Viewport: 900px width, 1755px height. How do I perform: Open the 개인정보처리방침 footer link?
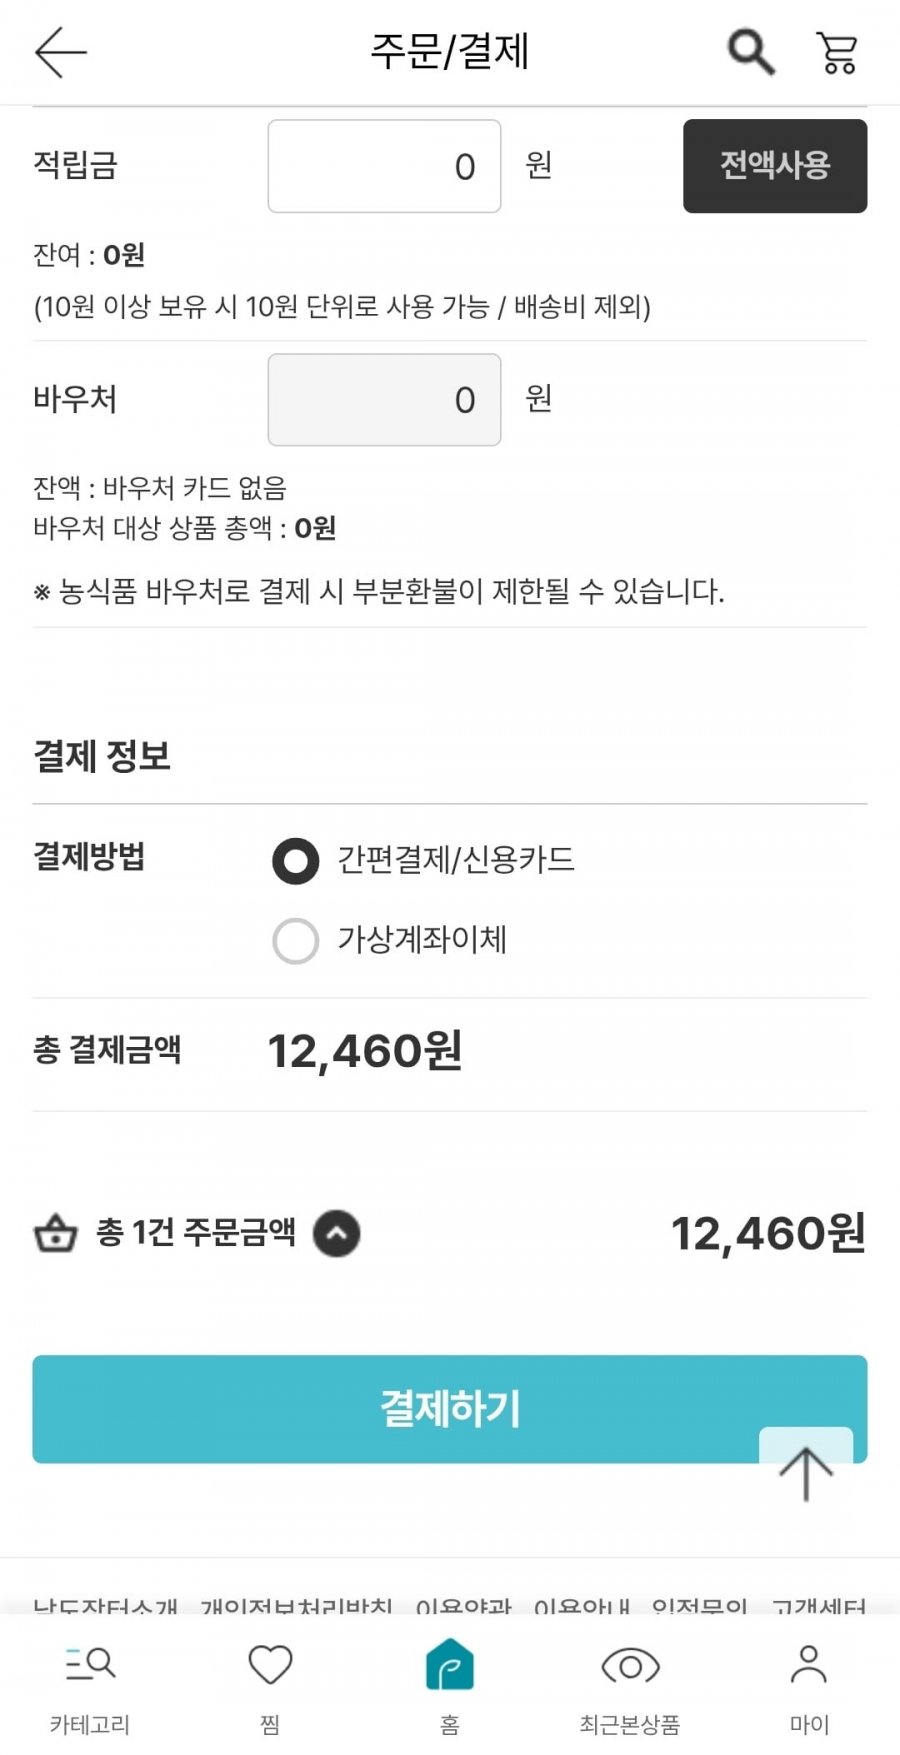tap(296, 1606)
